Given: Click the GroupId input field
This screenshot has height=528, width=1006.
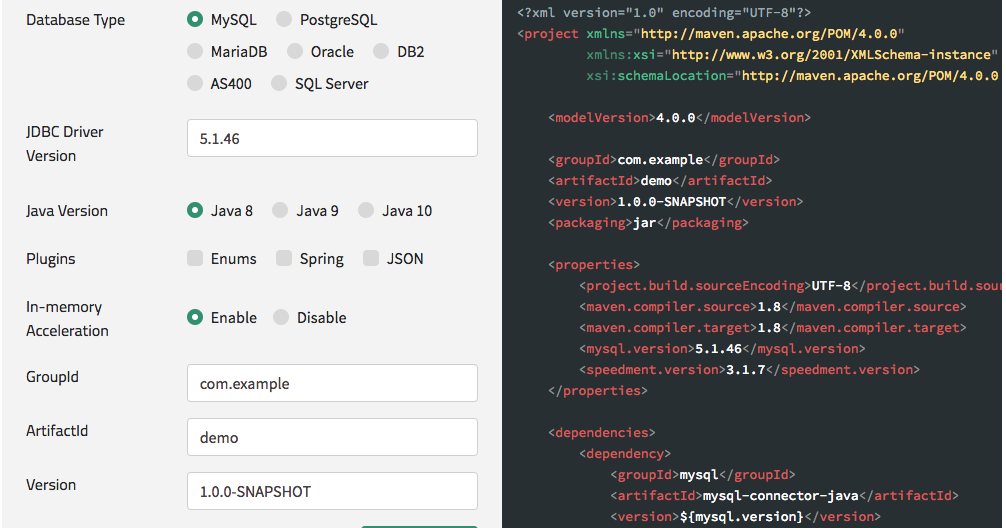Looking at the screenshot, I should [x=332, y=383].
